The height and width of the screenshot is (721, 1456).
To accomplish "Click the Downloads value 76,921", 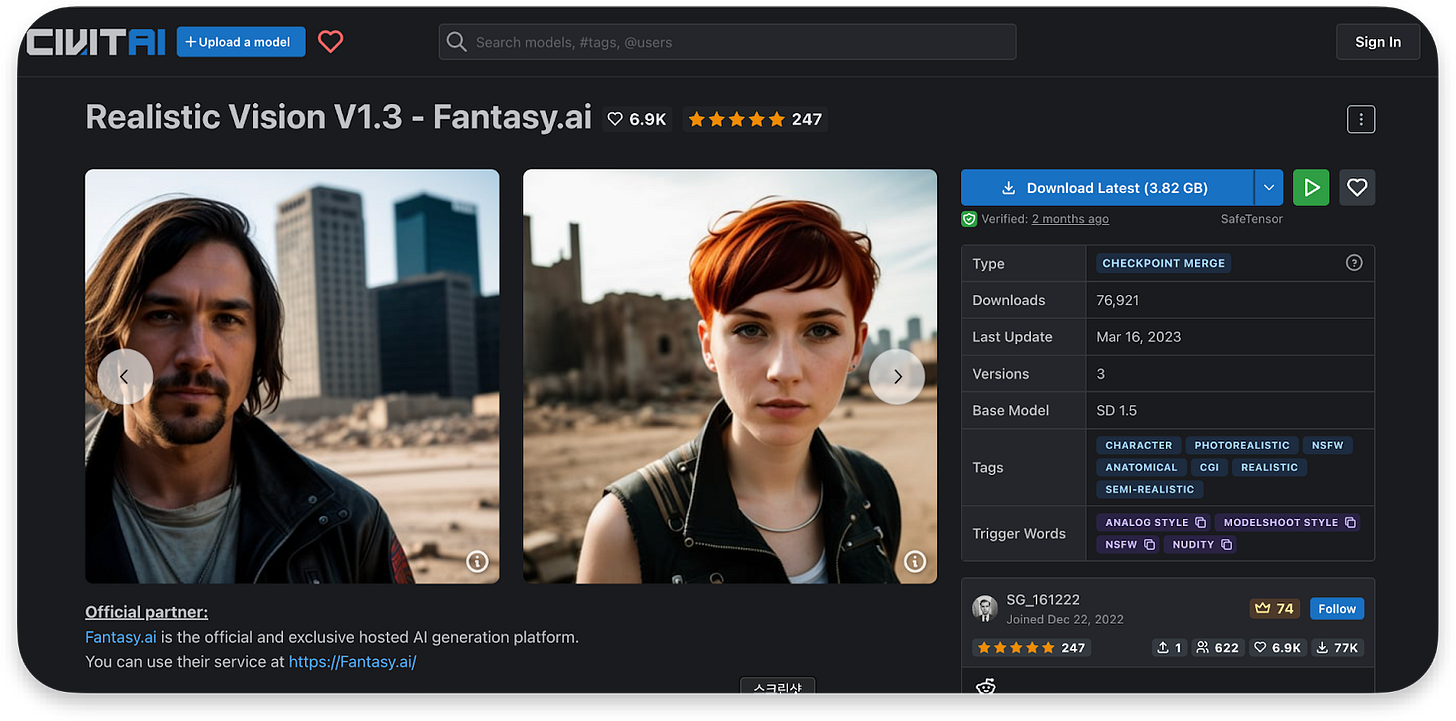I will point(1118,300).
